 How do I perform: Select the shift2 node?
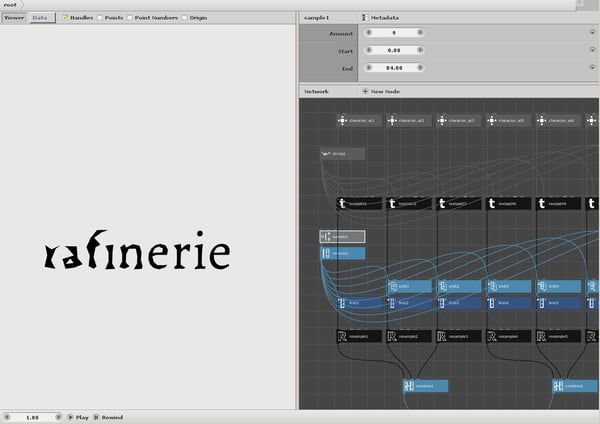point(458,286)
